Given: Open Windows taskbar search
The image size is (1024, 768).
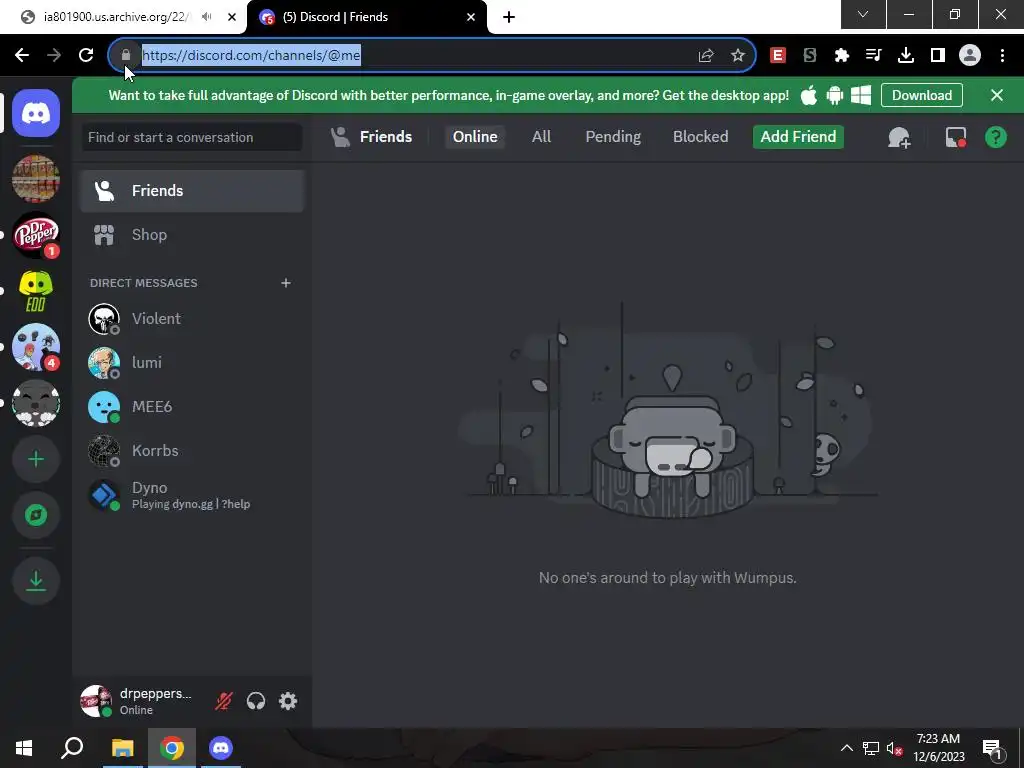Looking at the screenshot, I should (72, 748).
